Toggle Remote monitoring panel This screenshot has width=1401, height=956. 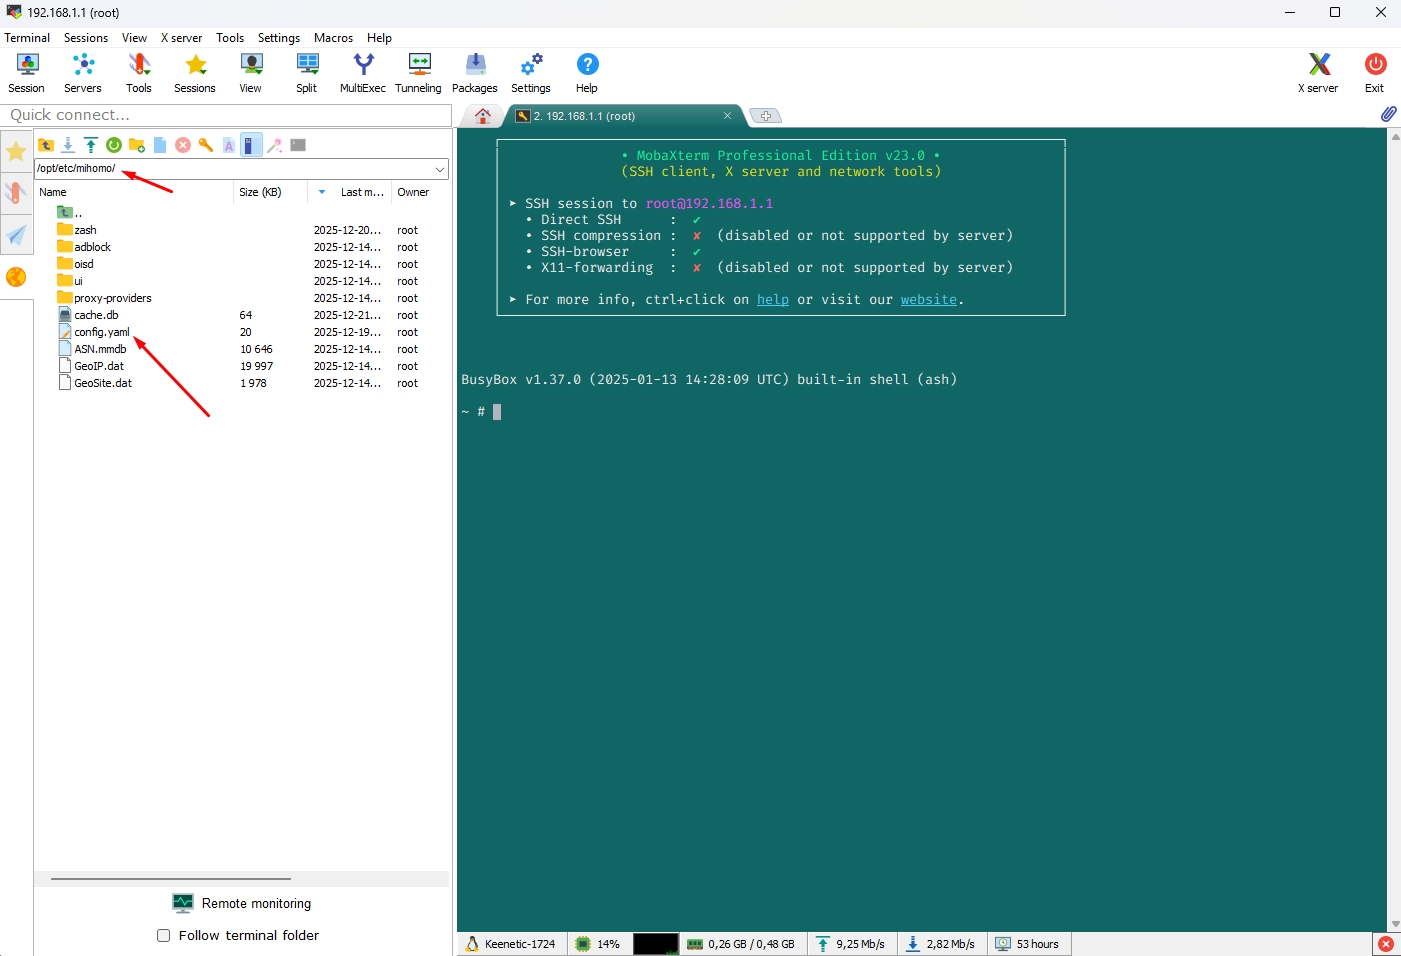tap(241, 903)
